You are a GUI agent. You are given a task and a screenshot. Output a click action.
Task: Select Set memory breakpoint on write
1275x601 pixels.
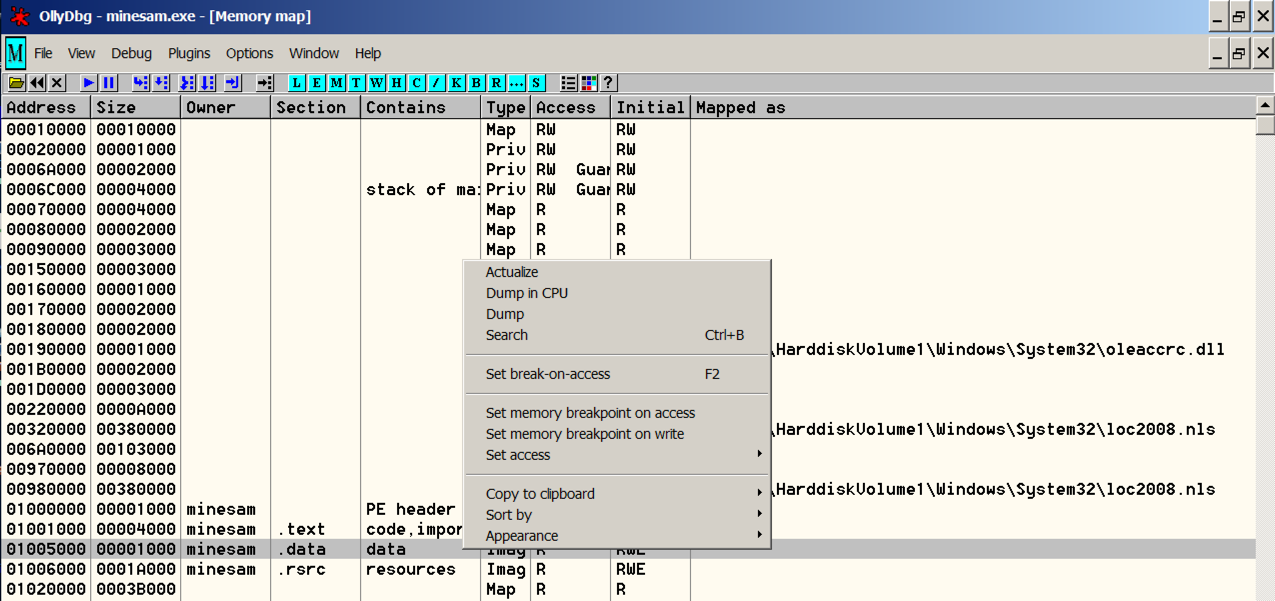(585, 434)
